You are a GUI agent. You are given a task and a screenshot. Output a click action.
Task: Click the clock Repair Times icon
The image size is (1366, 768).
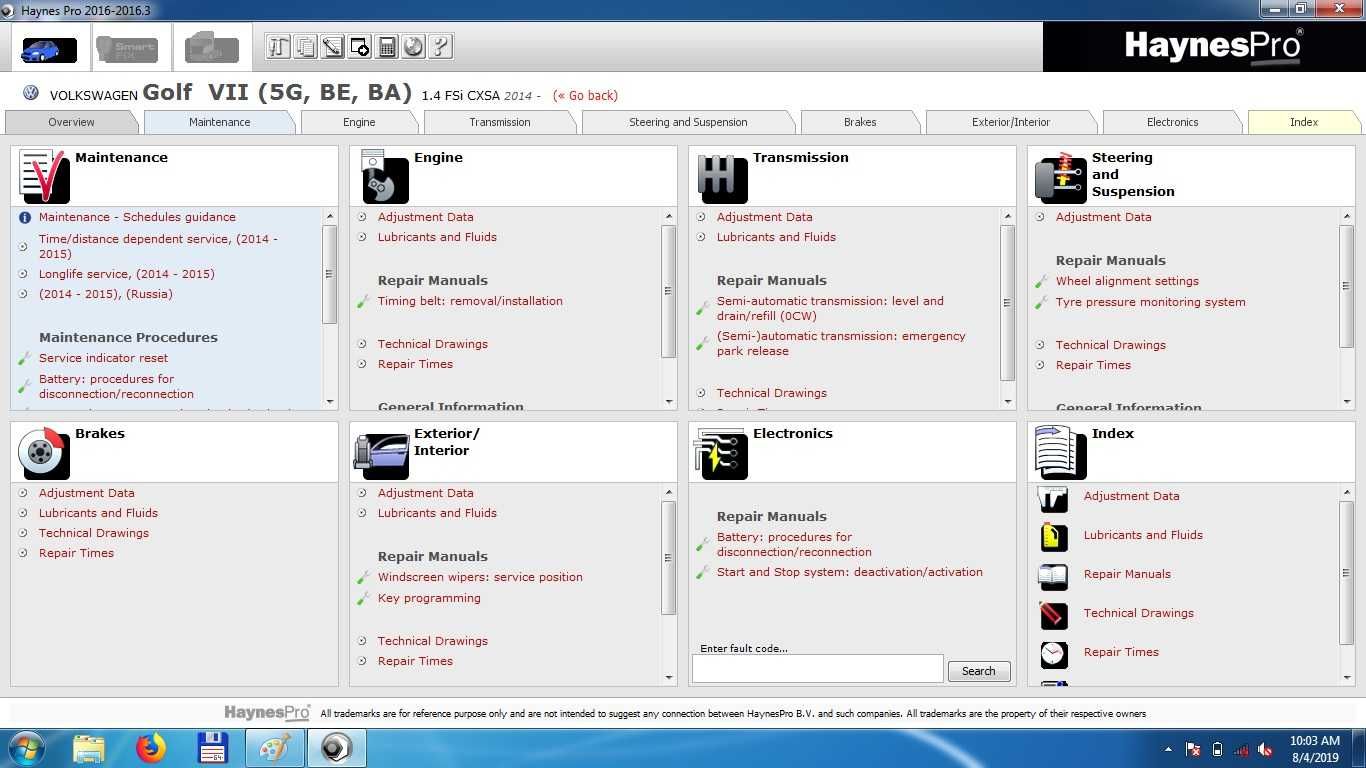pyautogui.click(x=1053, y=653)
